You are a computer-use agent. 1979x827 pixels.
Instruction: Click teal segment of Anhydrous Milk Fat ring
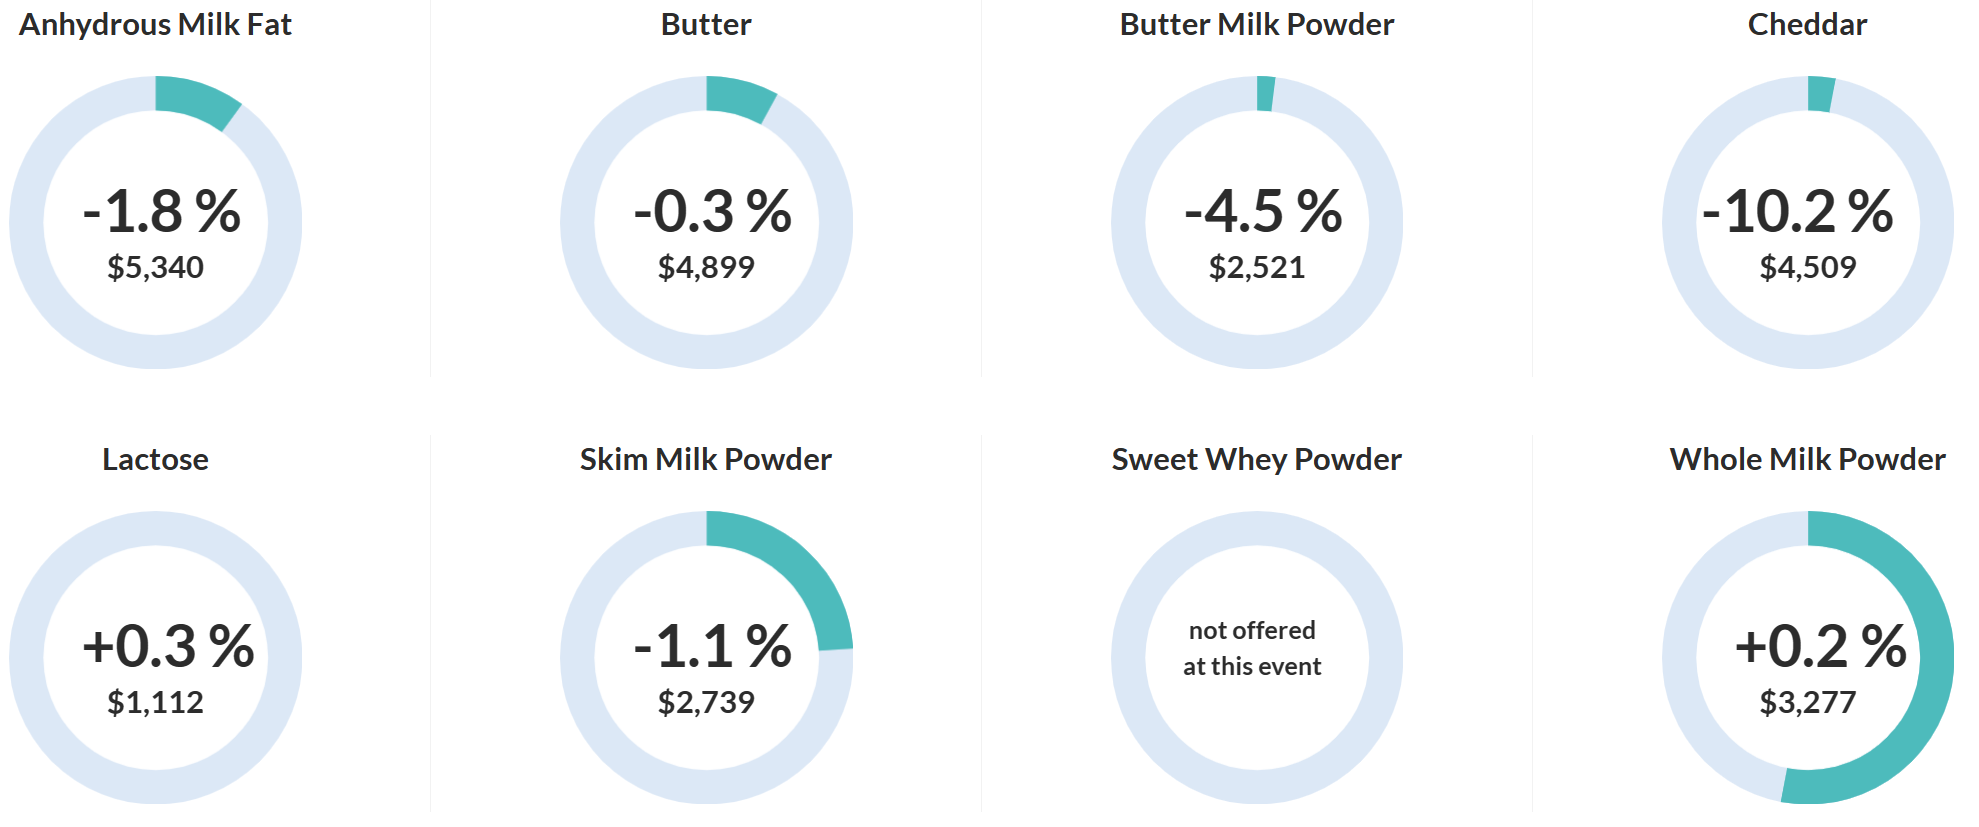197,99
